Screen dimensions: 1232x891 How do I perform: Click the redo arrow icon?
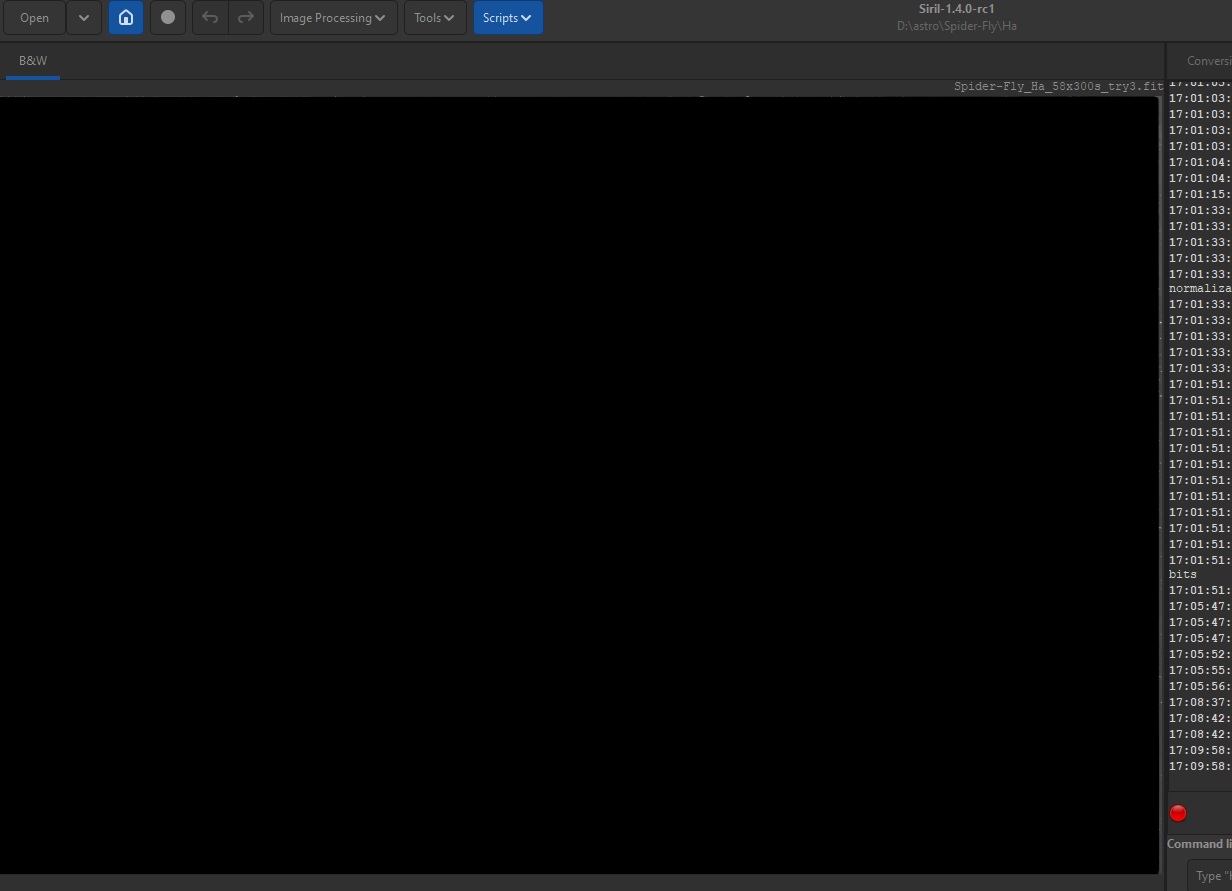tap(245, 18)
